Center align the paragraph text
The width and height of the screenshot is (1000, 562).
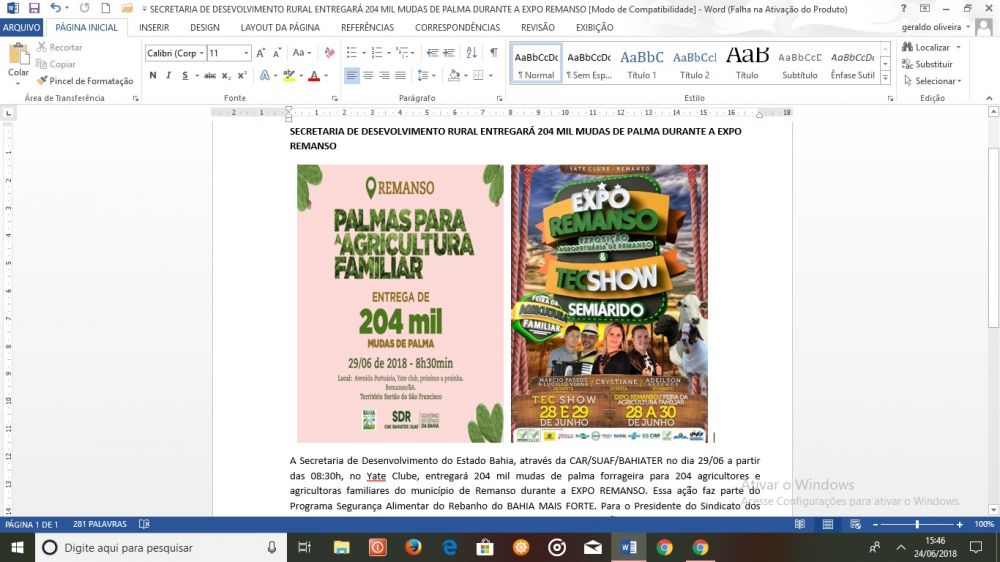[368, 75]
